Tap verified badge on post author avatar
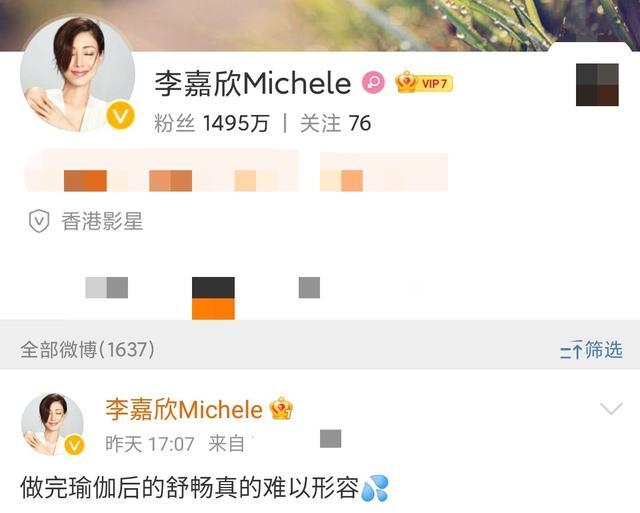Image resolution: width=640 pixels, height=513 pixels. click(x=74, y=445)
